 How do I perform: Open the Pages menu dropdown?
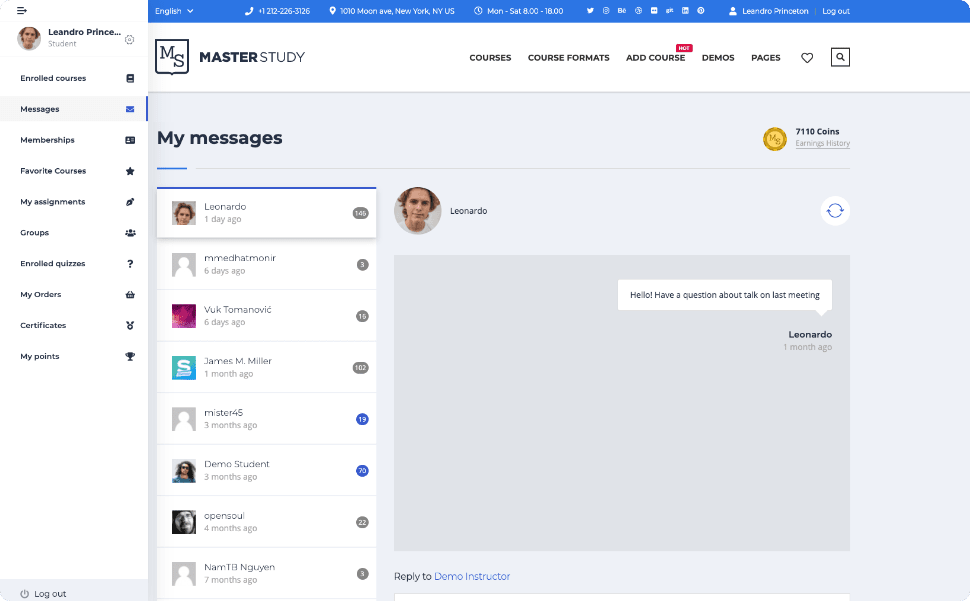765,58
